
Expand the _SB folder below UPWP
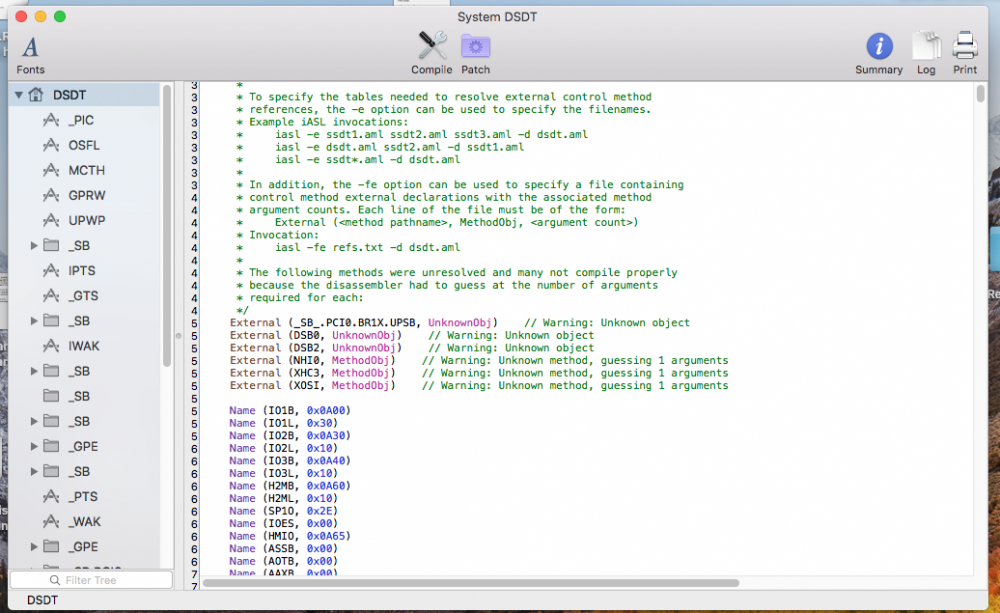point(34,246)
